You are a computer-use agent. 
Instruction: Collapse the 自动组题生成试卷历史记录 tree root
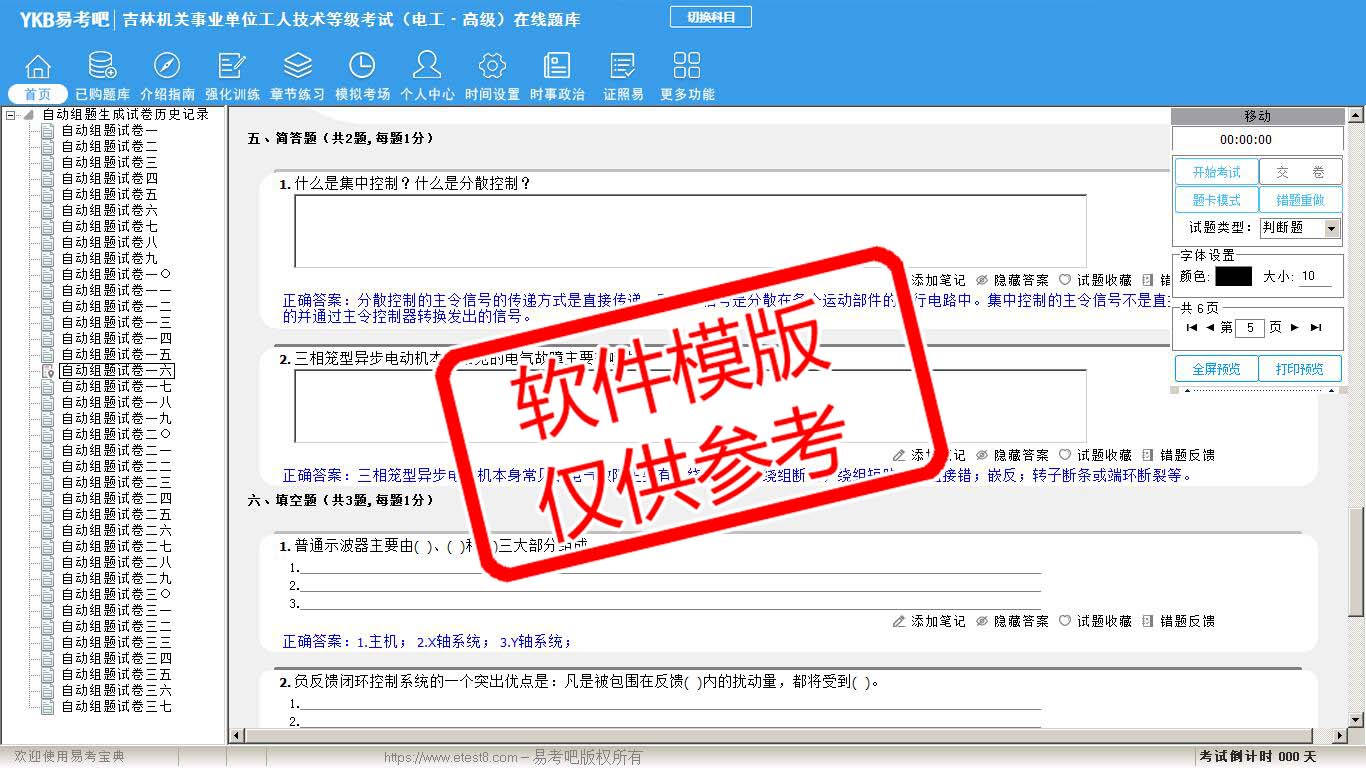(x=11, y=115)
